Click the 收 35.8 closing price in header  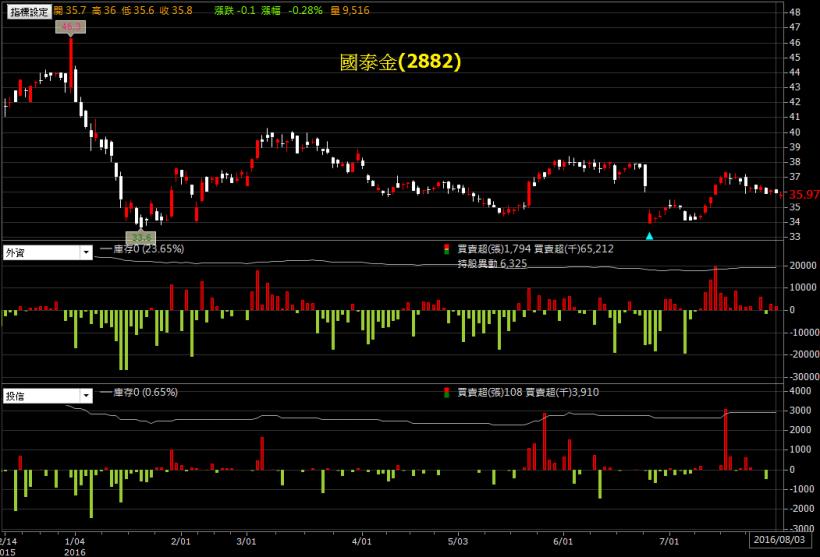pos(176,10)
